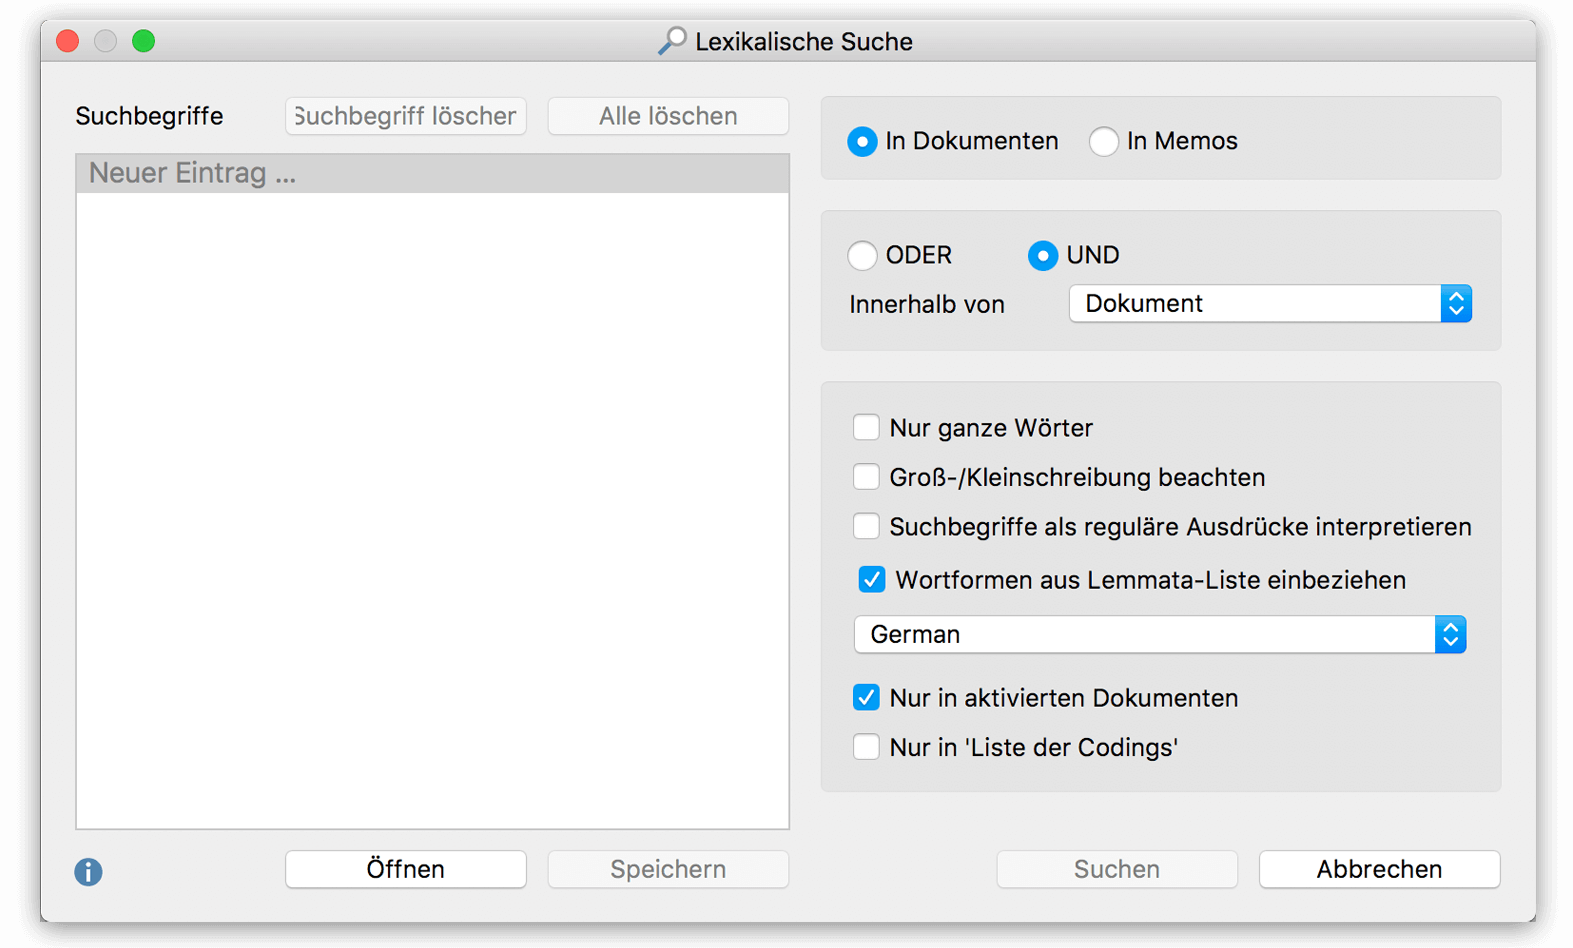Toggle Groß-/Kleinschreibung beachten checkbox
Image resolution: width=1573 pixels, height=948 pixels.
[866, 477]
